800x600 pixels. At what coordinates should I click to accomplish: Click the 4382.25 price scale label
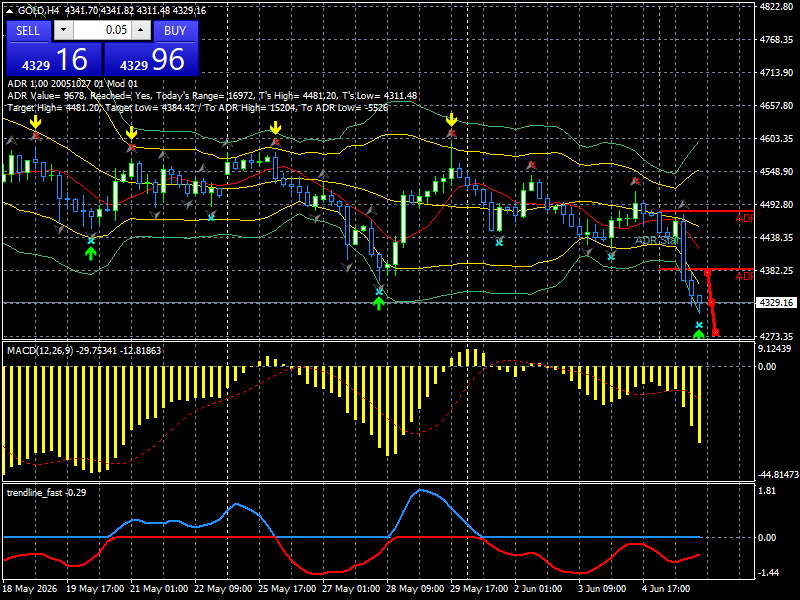click(777, 270)
